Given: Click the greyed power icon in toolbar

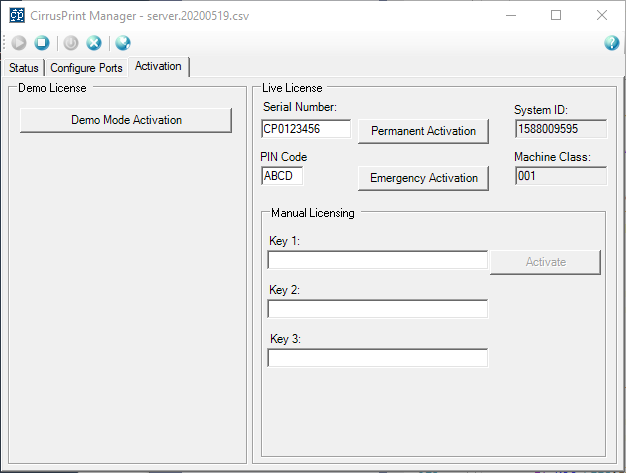Looking at the screenshot, I should pyautogui.click(x=71, y=43).
